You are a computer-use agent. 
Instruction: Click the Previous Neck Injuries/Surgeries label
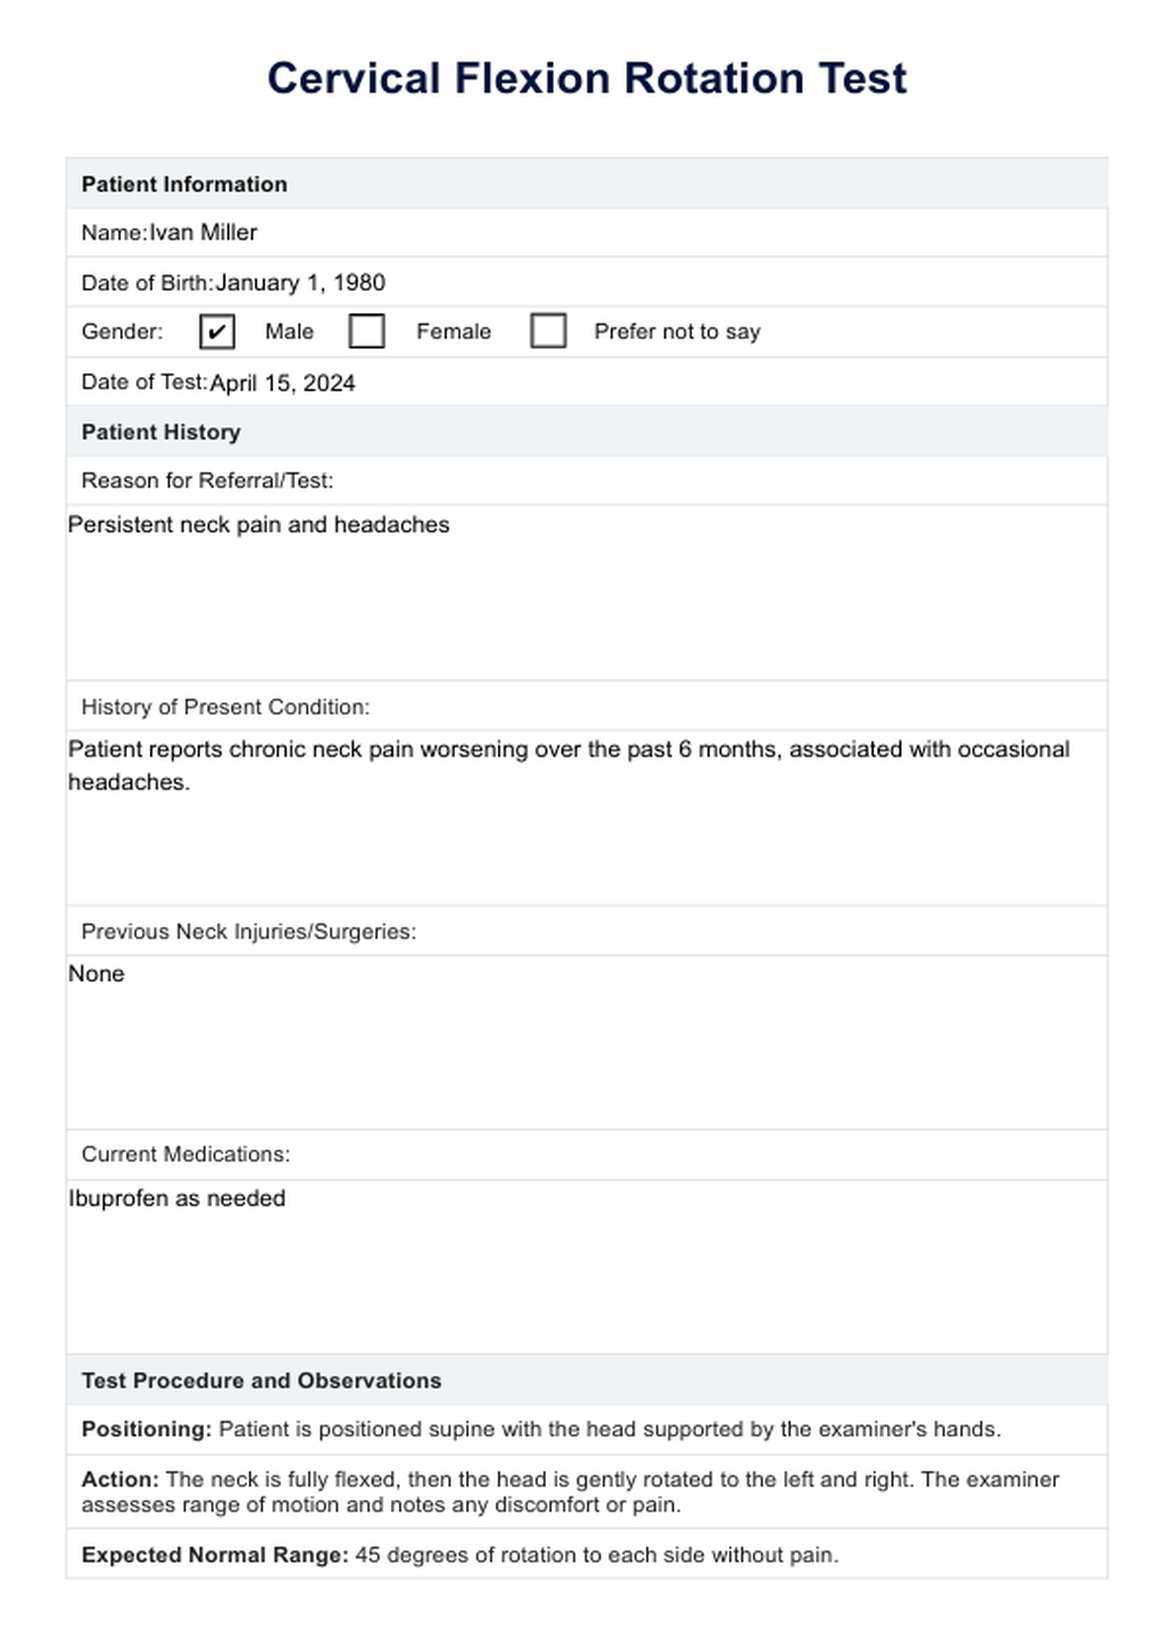(248, 932)
